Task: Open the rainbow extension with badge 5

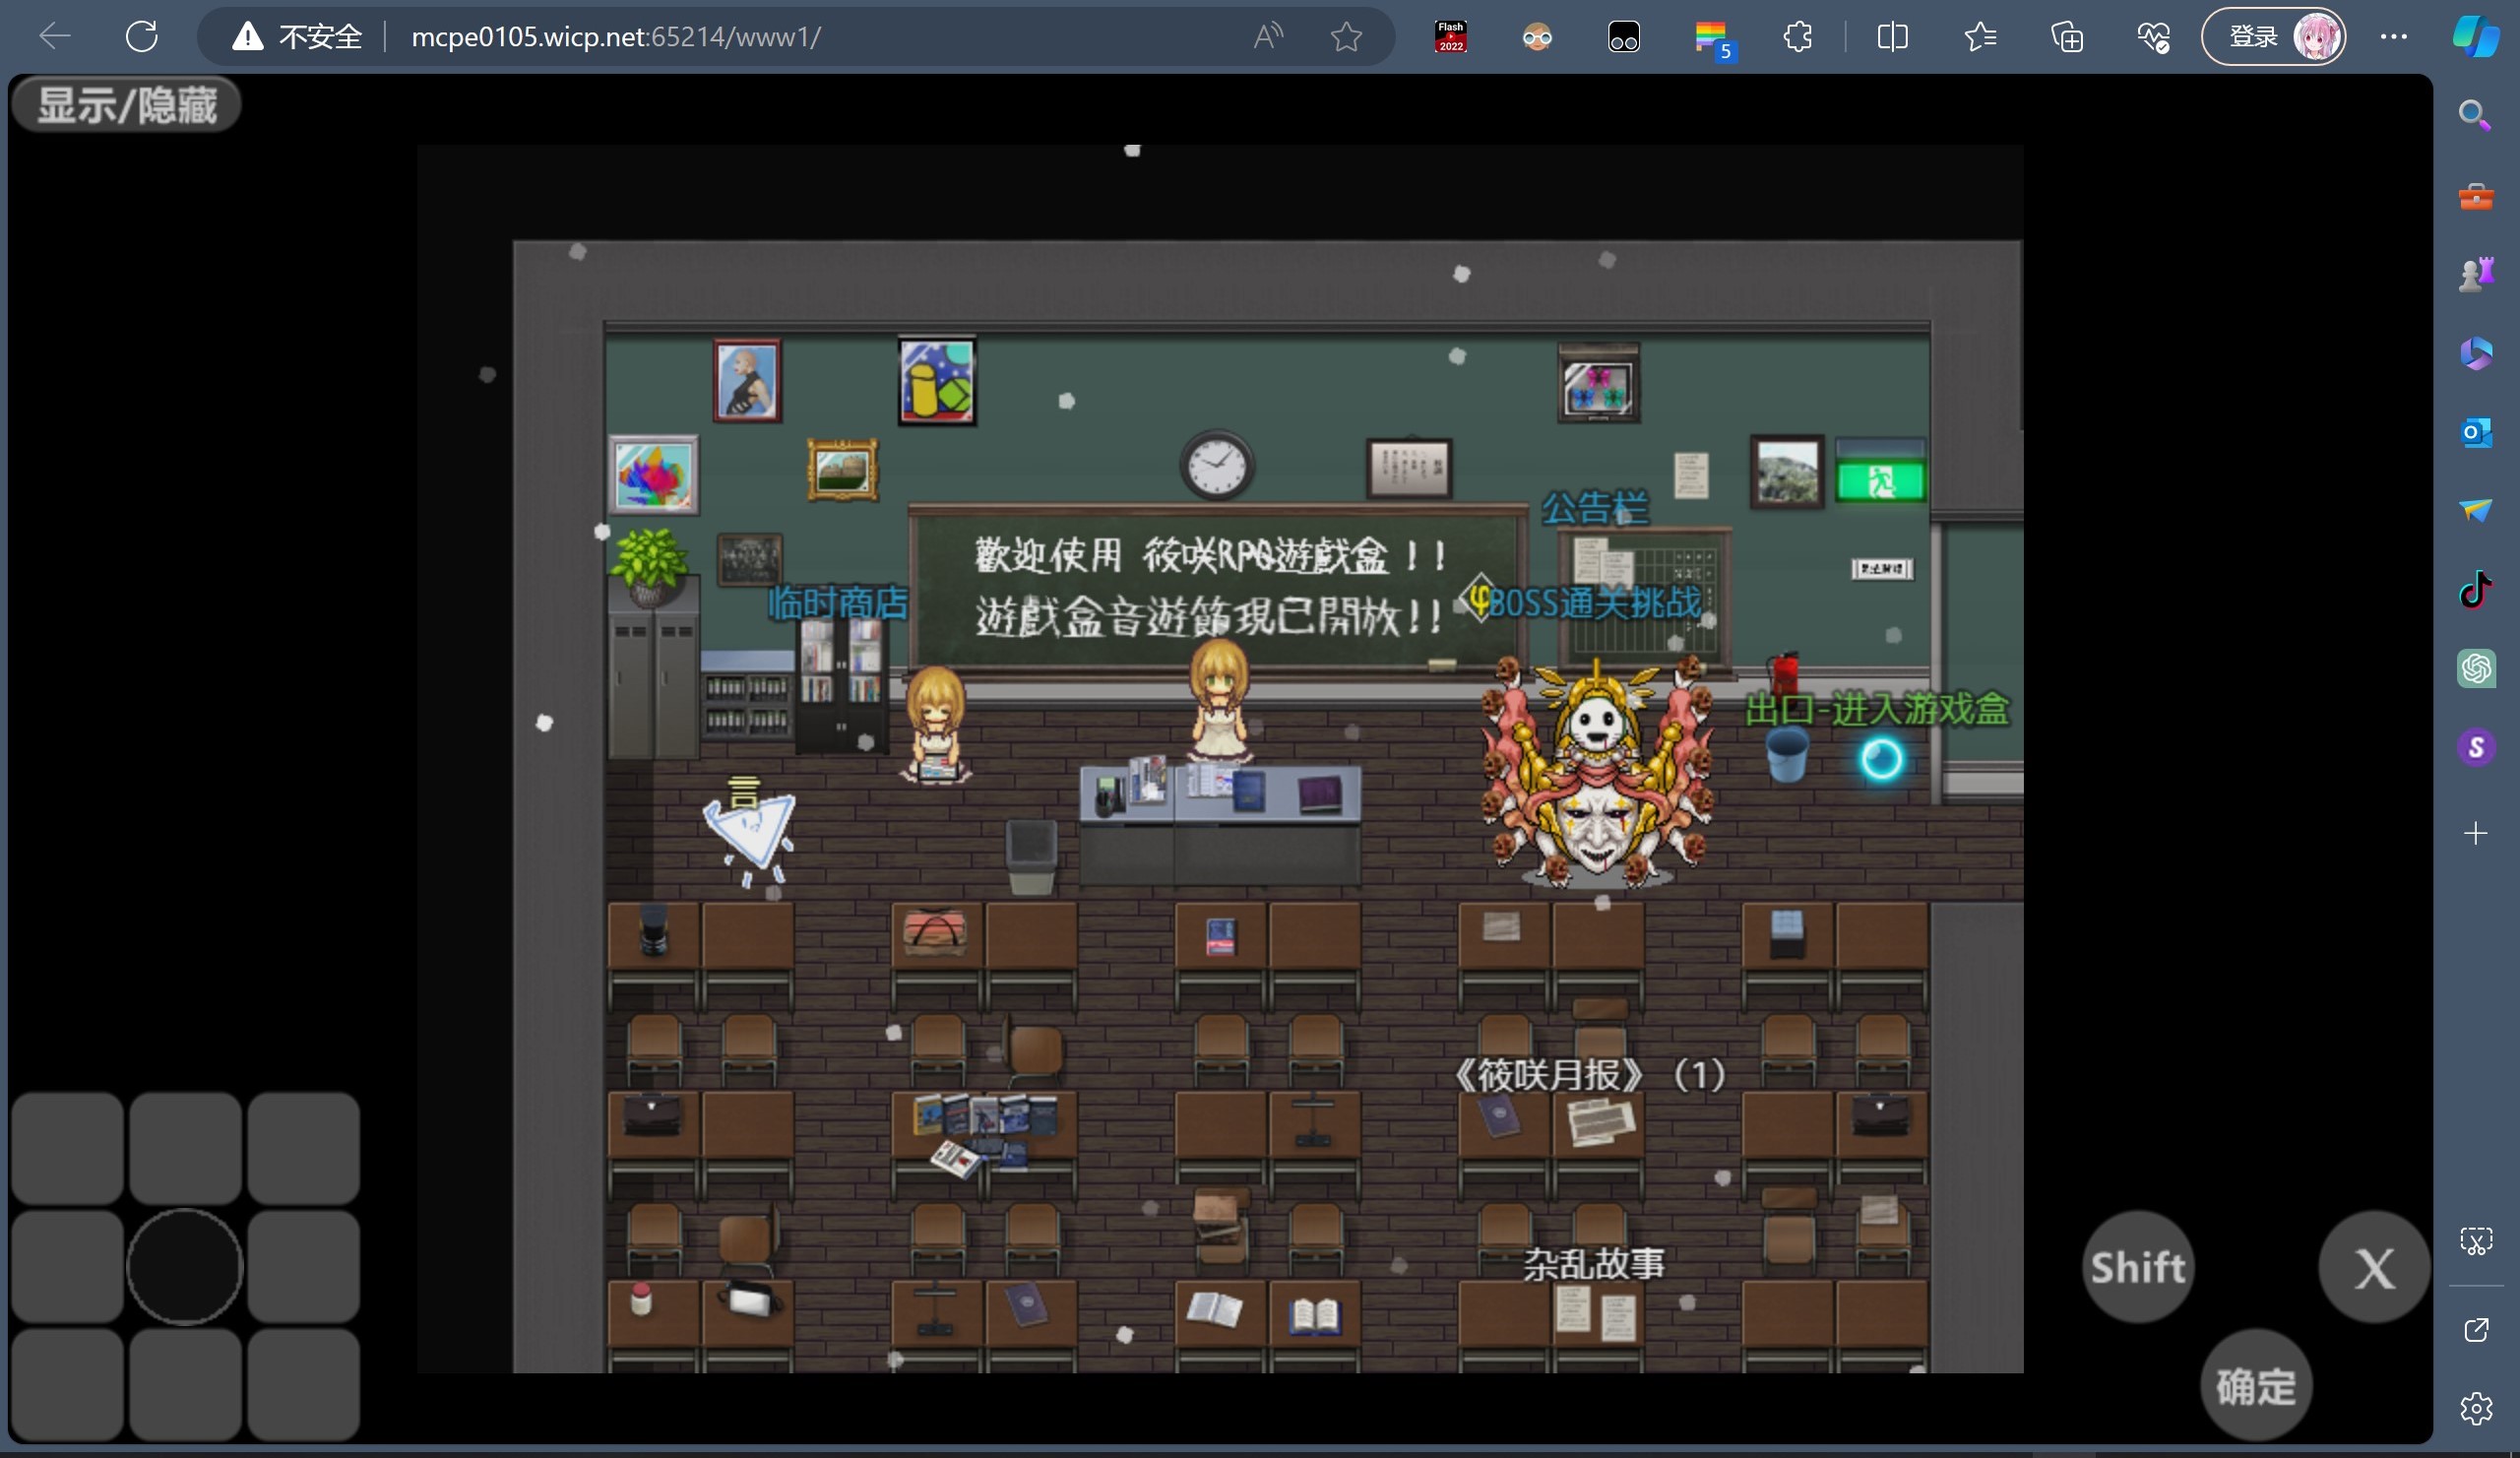Action: (1714, 40)
